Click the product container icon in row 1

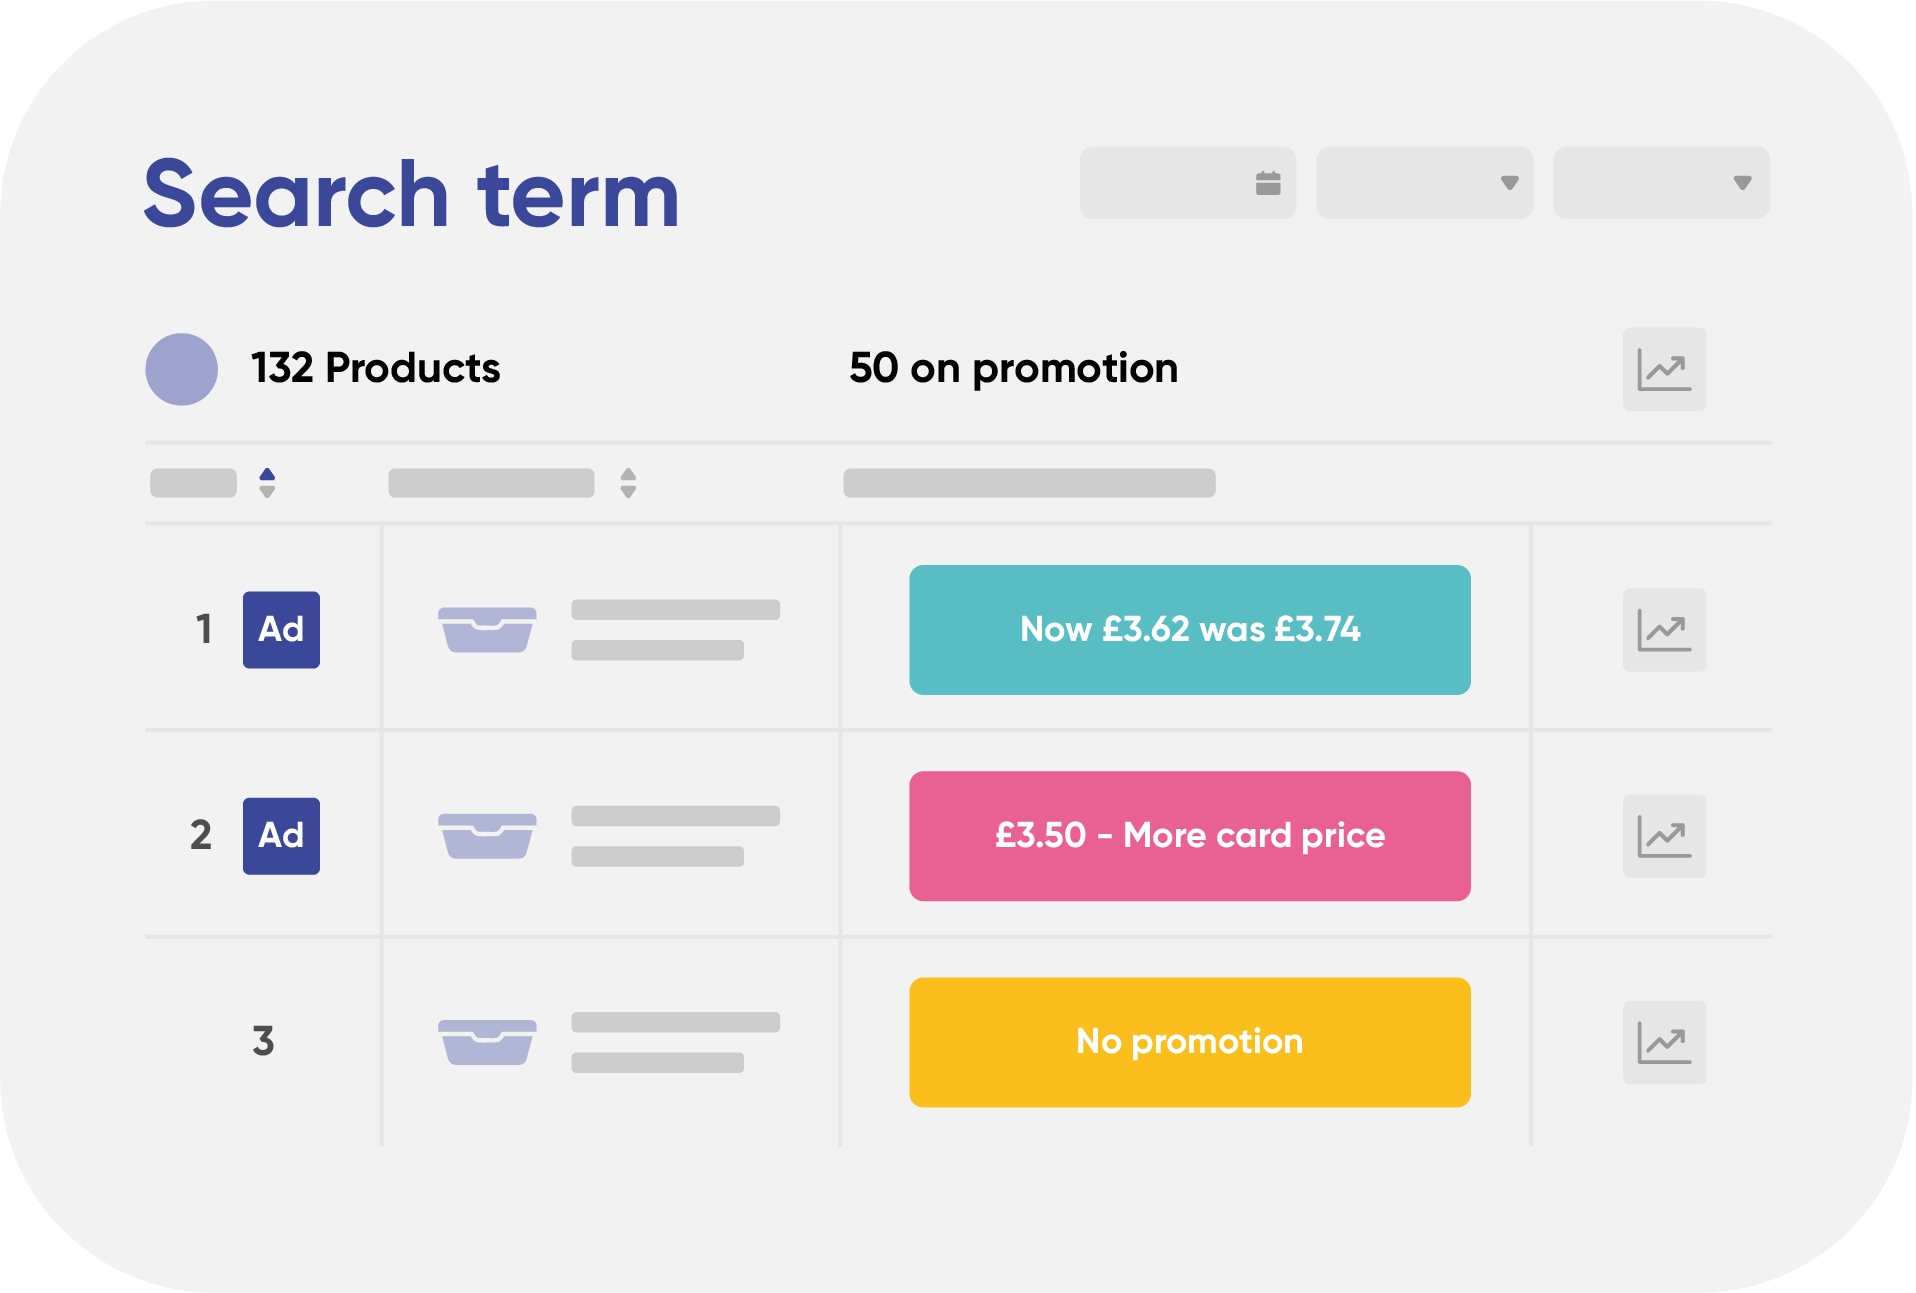coord(487,629)
